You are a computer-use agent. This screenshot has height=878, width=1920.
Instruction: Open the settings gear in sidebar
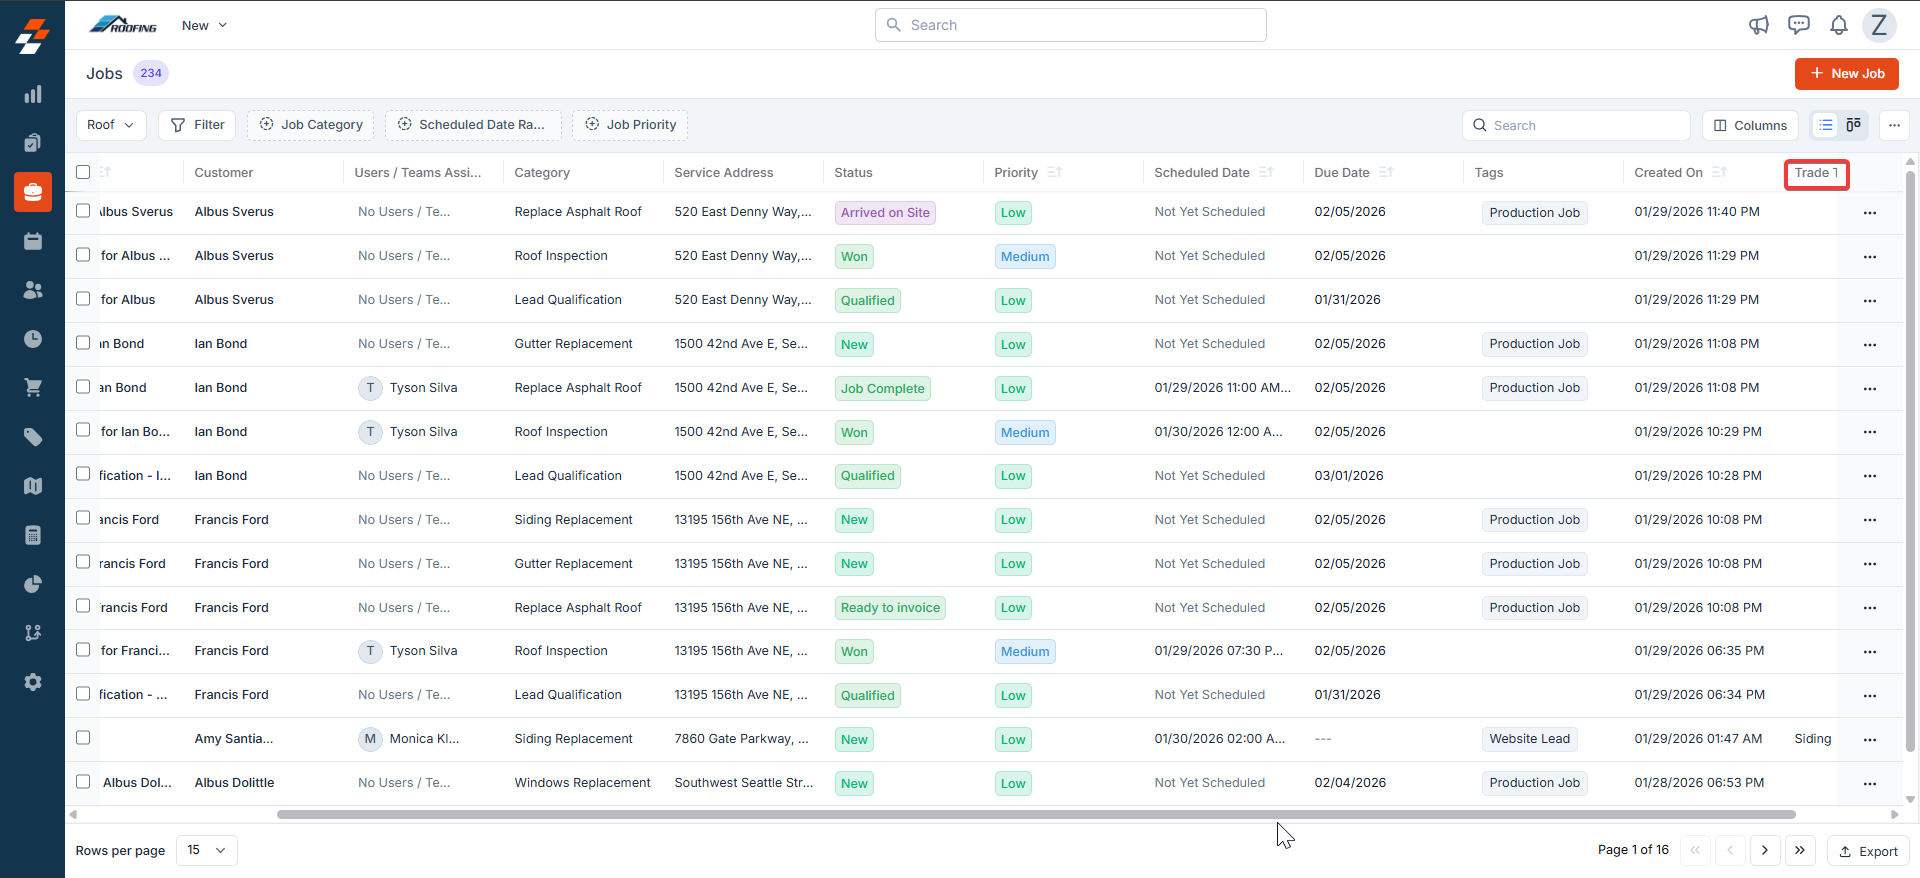(x=33, y=682)
